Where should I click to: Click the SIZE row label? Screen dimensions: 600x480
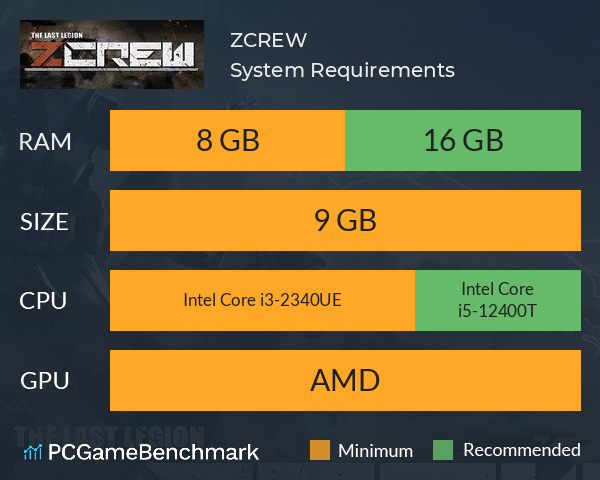point(44,222)
